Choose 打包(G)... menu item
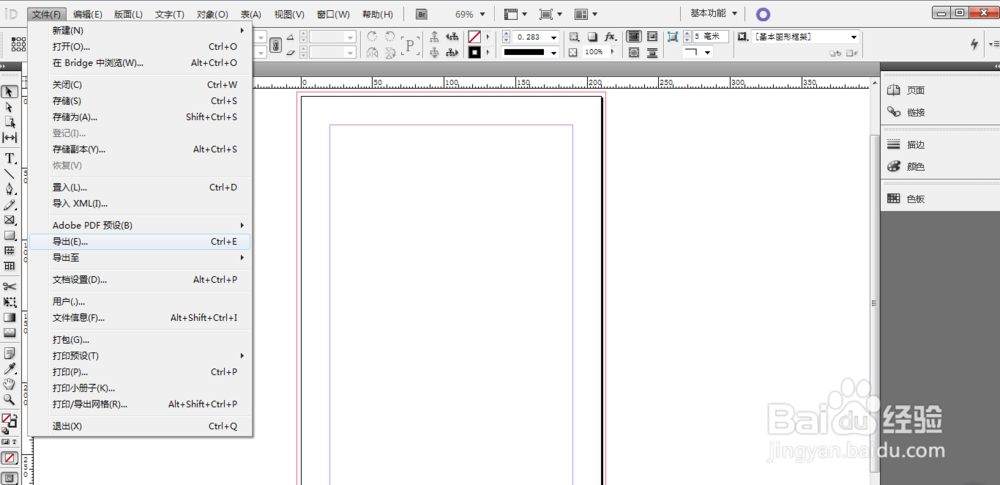The width and height of the screenshot is (1000, 485). click(140, 340)
